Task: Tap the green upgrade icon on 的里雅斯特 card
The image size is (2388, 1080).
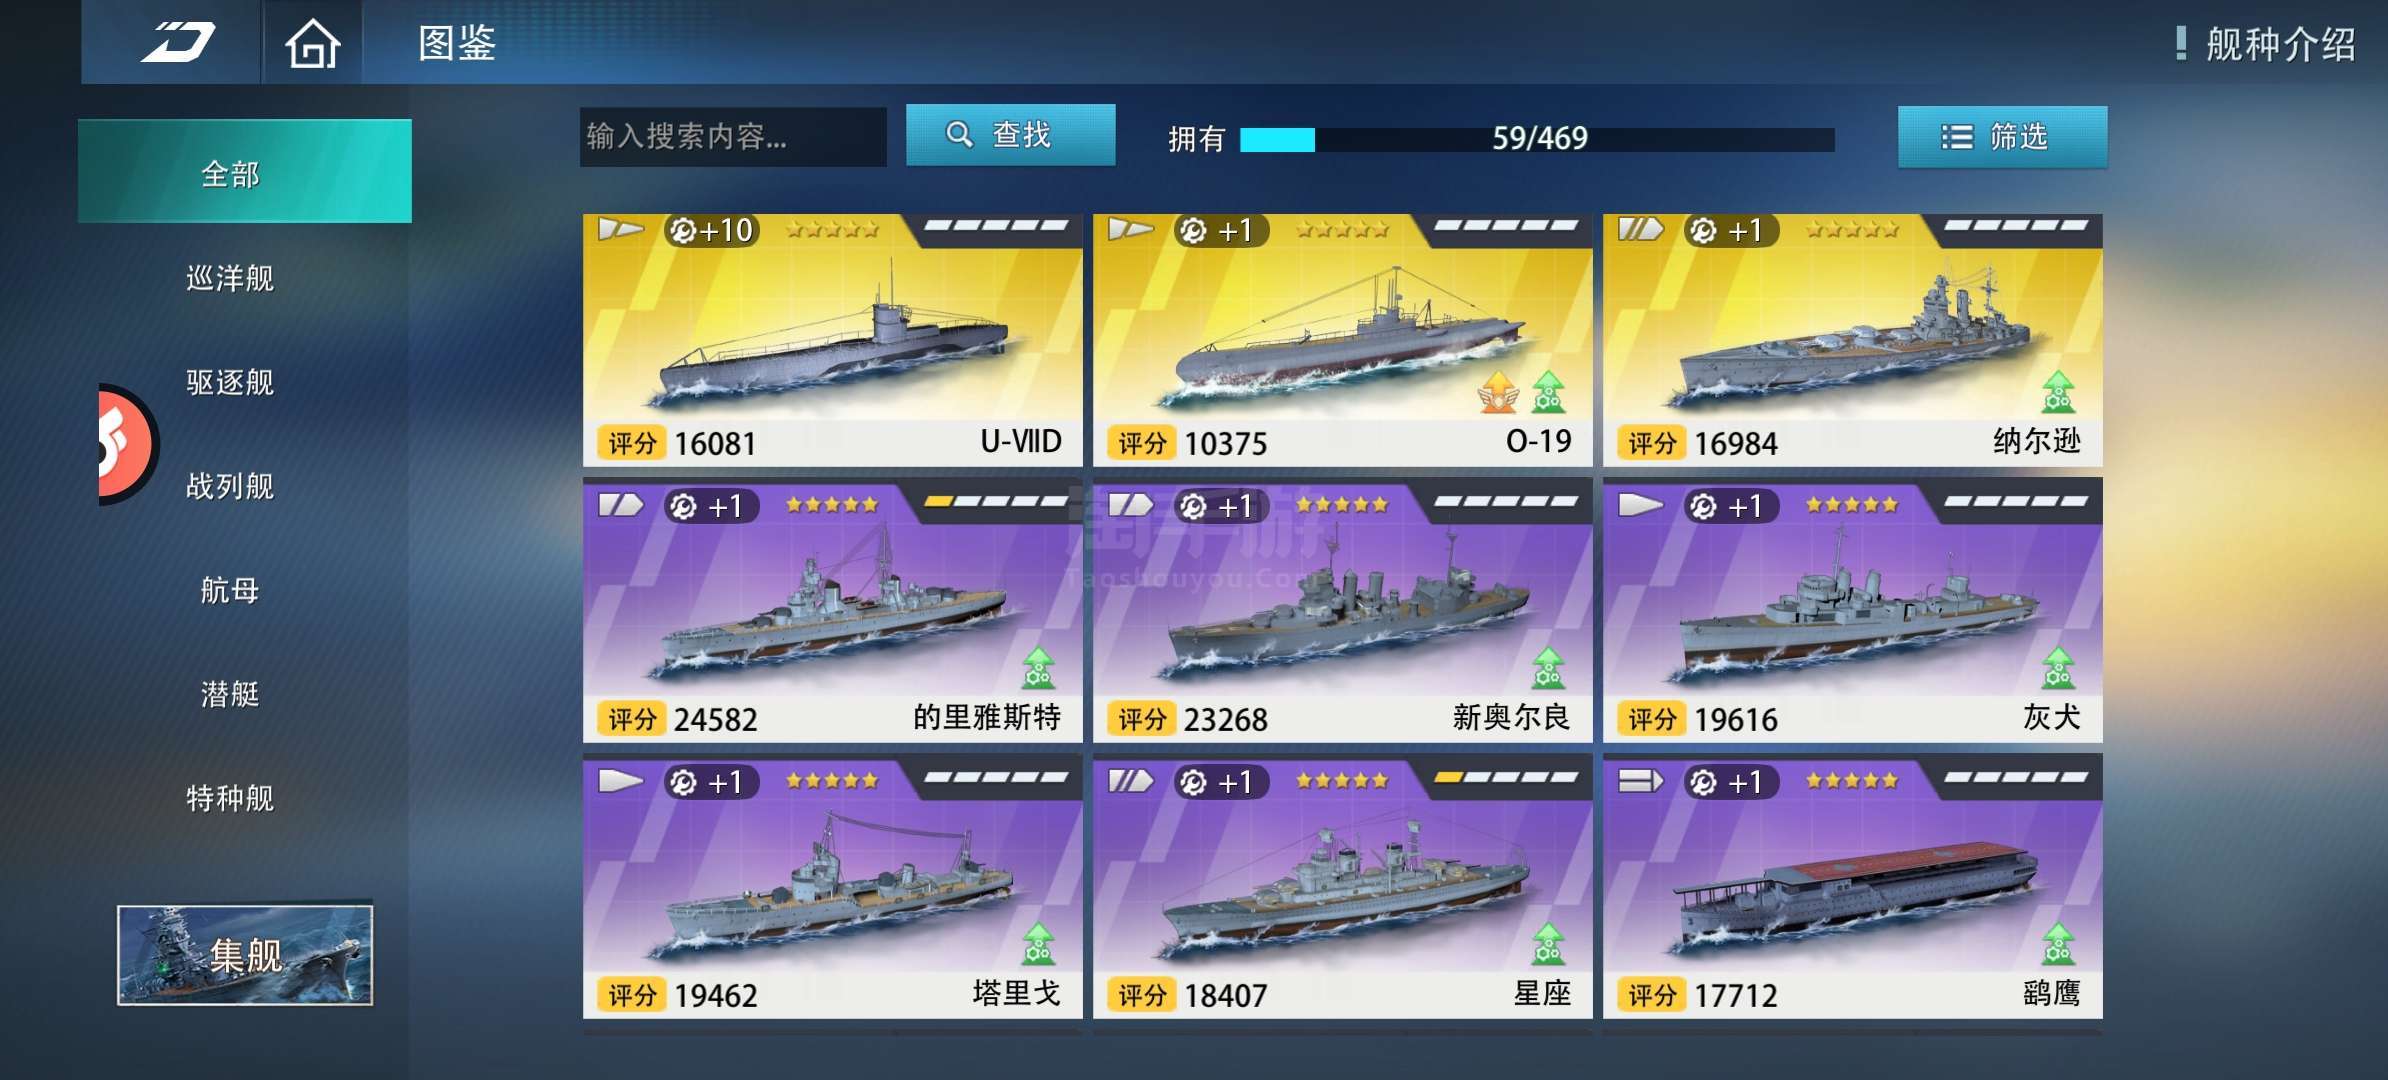Action: (x=1038, y=668)
